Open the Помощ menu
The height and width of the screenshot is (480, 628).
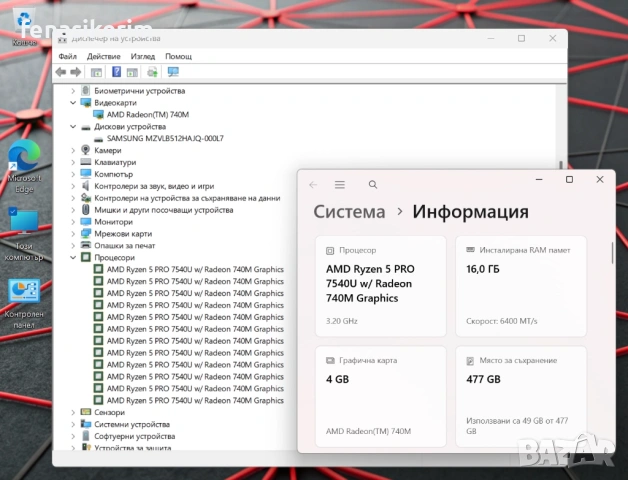click(179, 56)
